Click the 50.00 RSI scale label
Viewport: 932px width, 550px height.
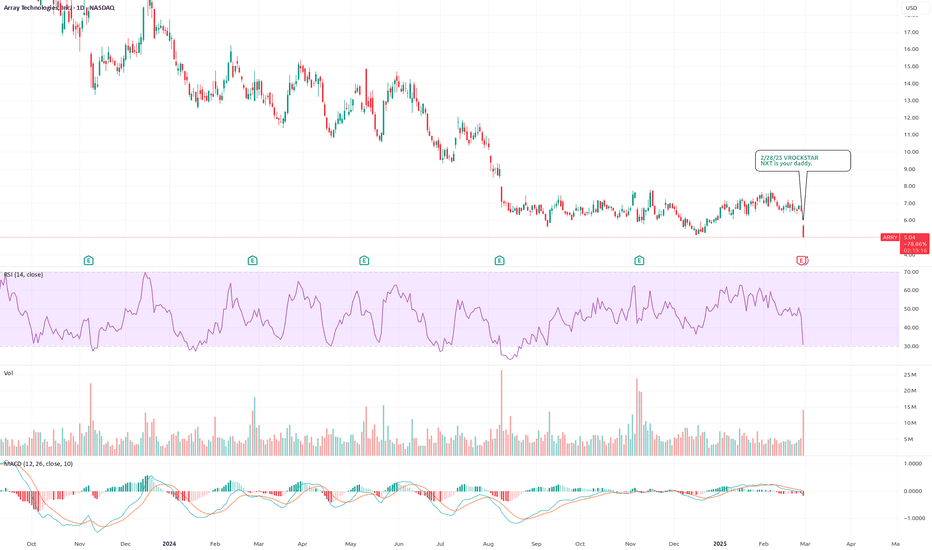[x=911, y=309]
